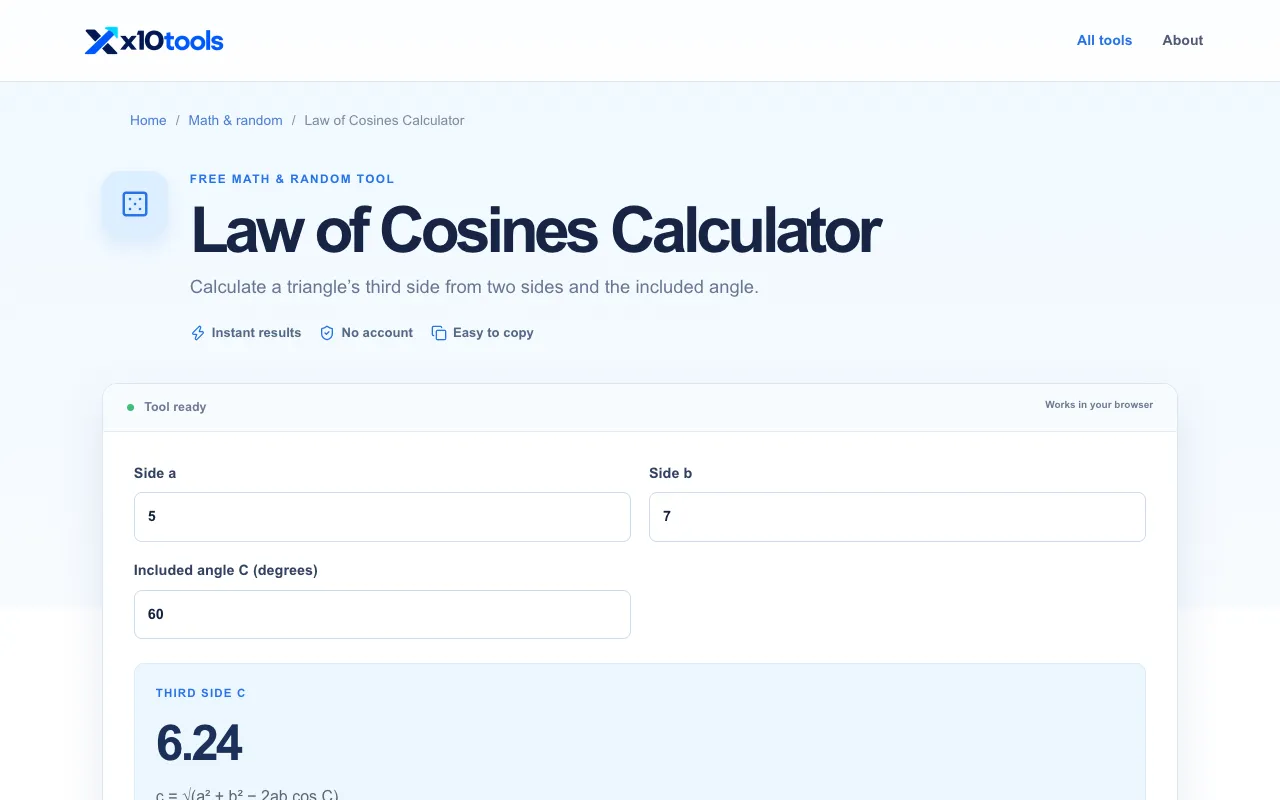Focus the Included angle C input field
Screen dimensions: 1280x800
pyautogui.click(x=382, y=614)
